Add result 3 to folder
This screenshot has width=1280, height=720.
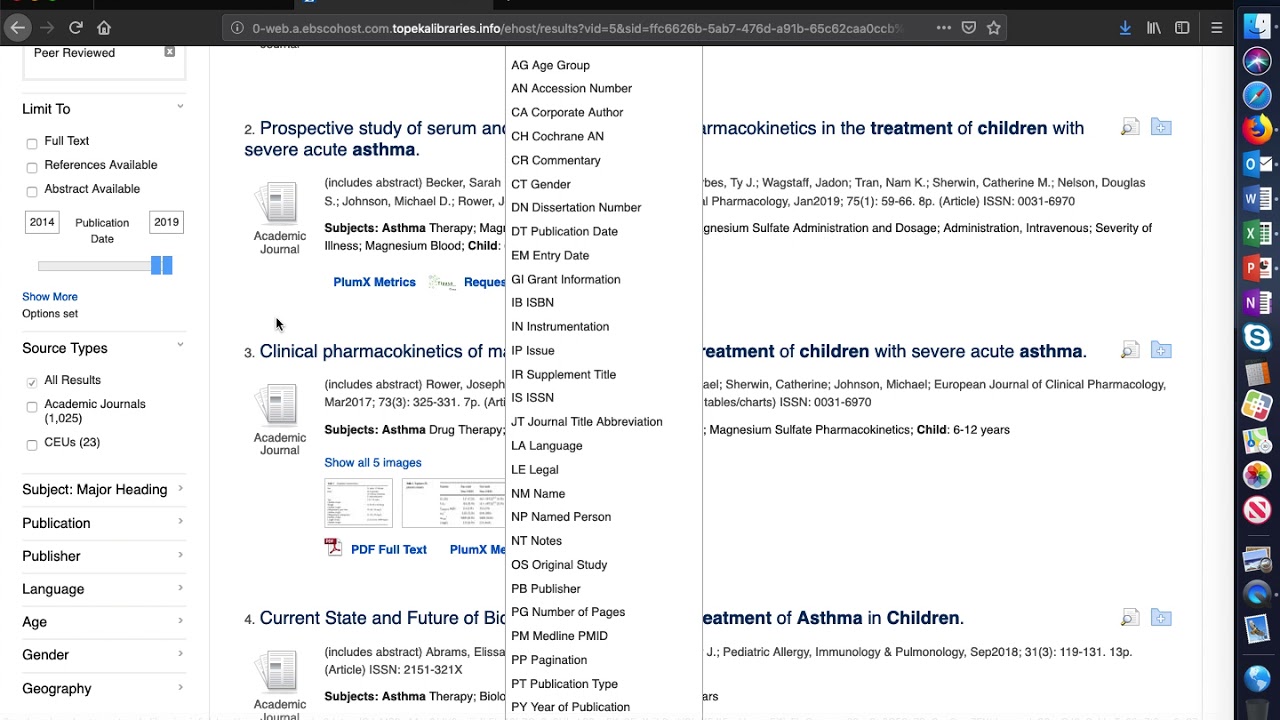click(1161, 351)
